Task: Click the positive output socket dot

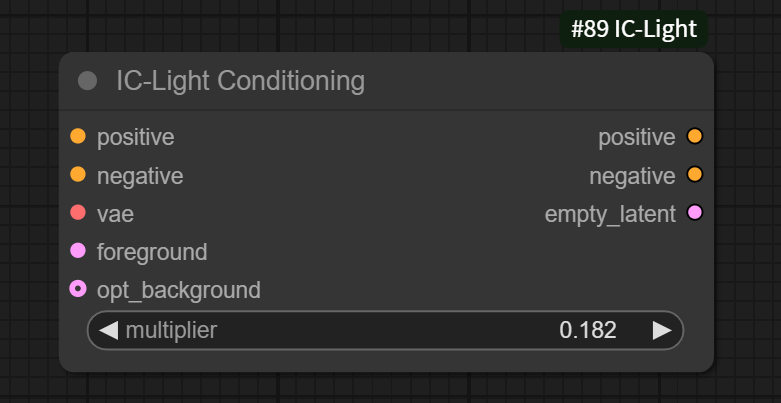Action: [695, 137]
